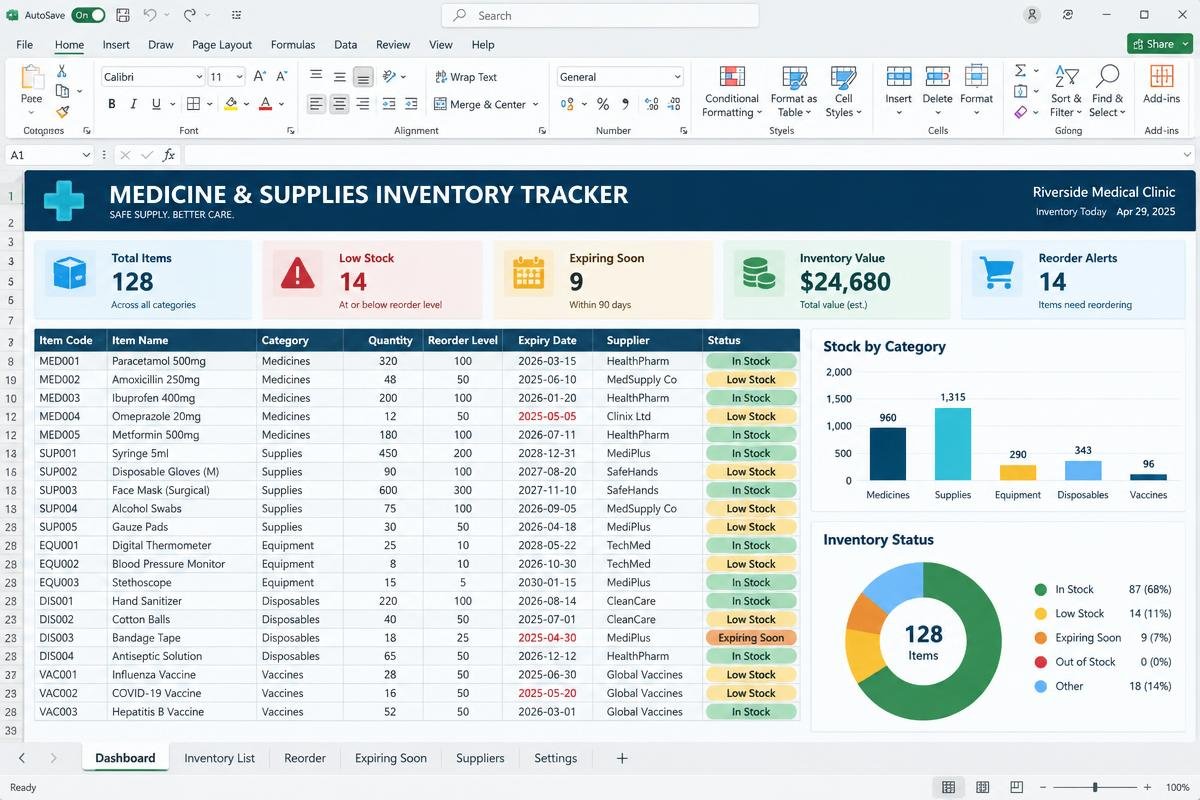
Task: Undo the last action
Action: [x=150, y=15]
